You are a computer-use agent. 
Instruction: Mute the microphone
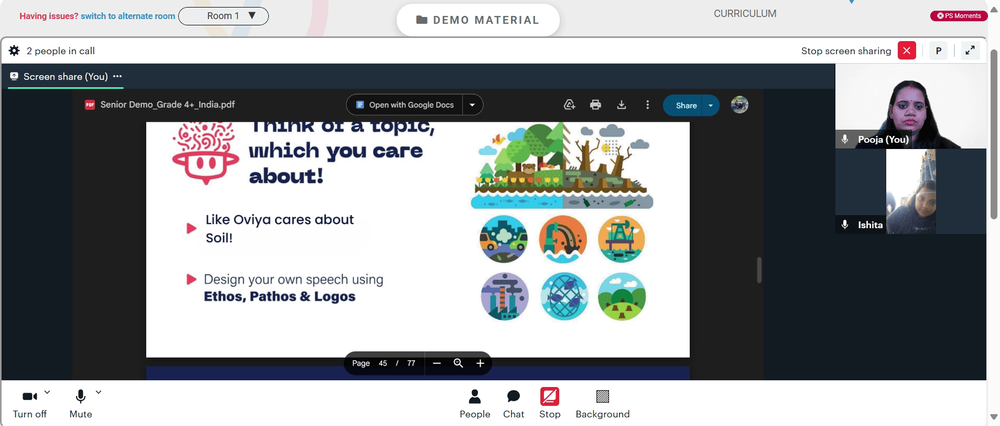tap(80, 403)
